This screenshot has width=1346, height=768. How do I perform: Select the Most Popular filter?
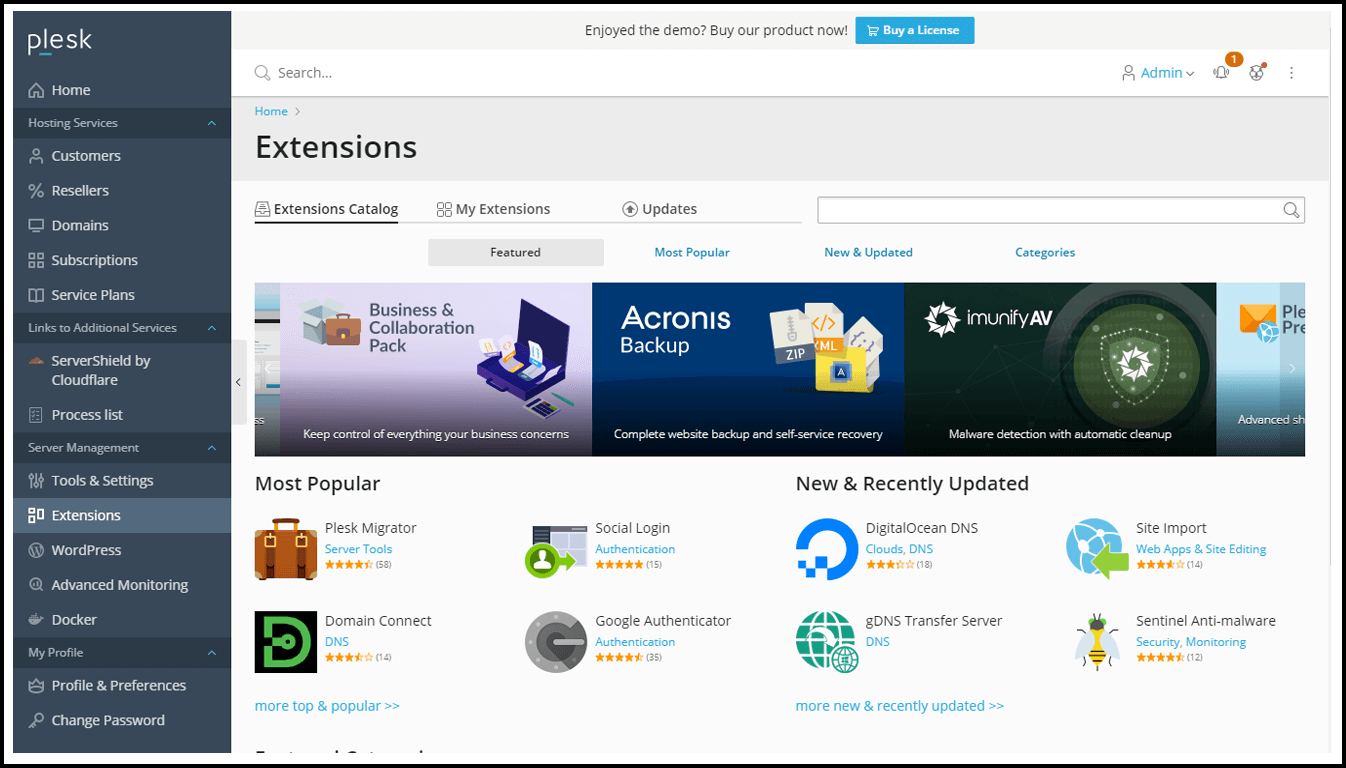692,253
